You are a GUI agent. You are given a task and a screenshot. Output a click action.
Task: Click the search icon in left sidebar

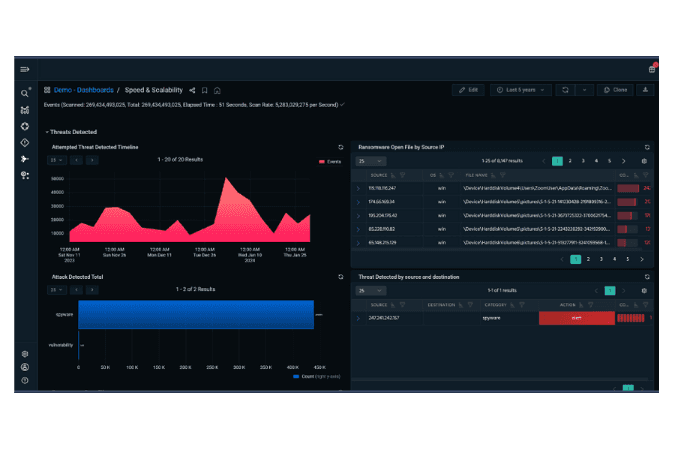coord(25,93)
